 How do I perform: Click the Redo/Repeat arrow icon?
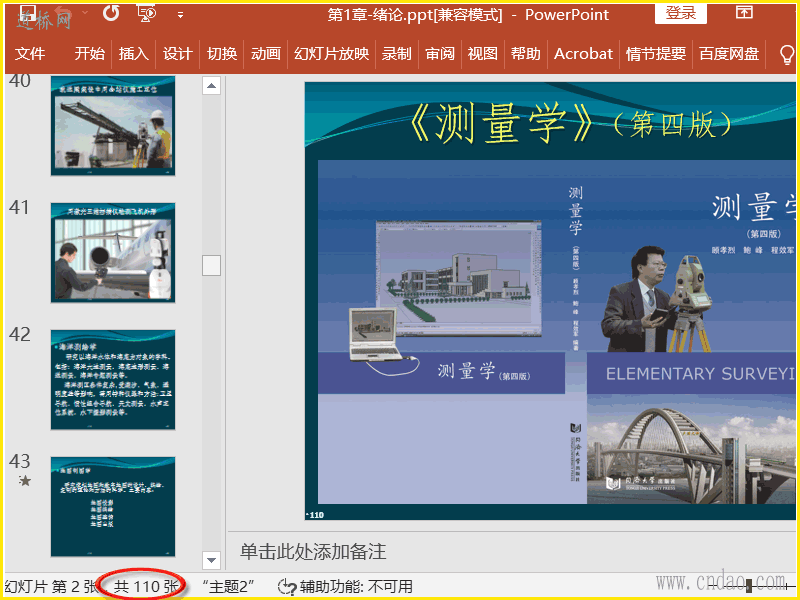coord(111,14)
